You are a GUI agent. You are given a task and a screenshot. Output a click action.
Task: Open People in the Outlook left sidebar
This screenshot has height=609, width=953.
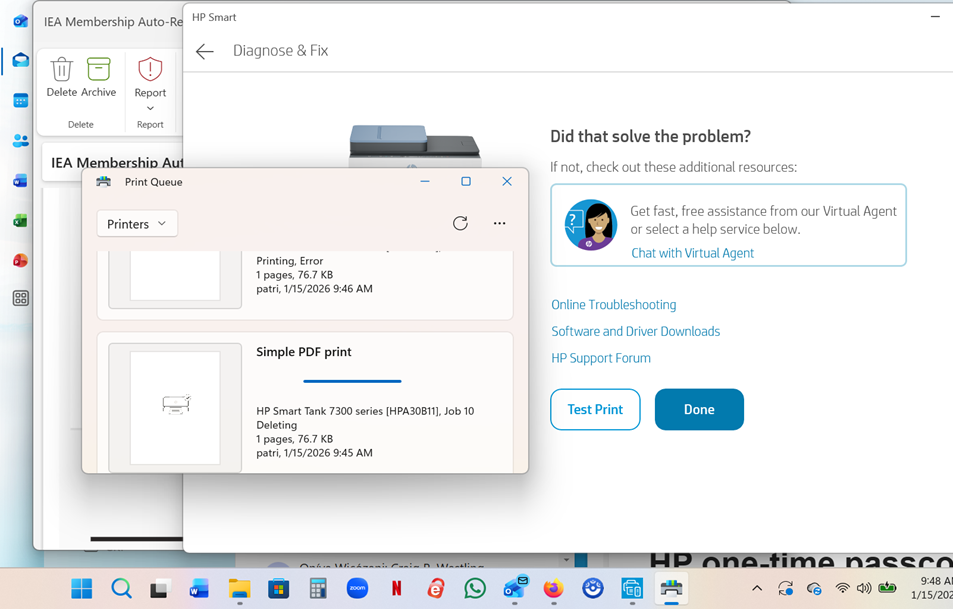pos(21,140)
